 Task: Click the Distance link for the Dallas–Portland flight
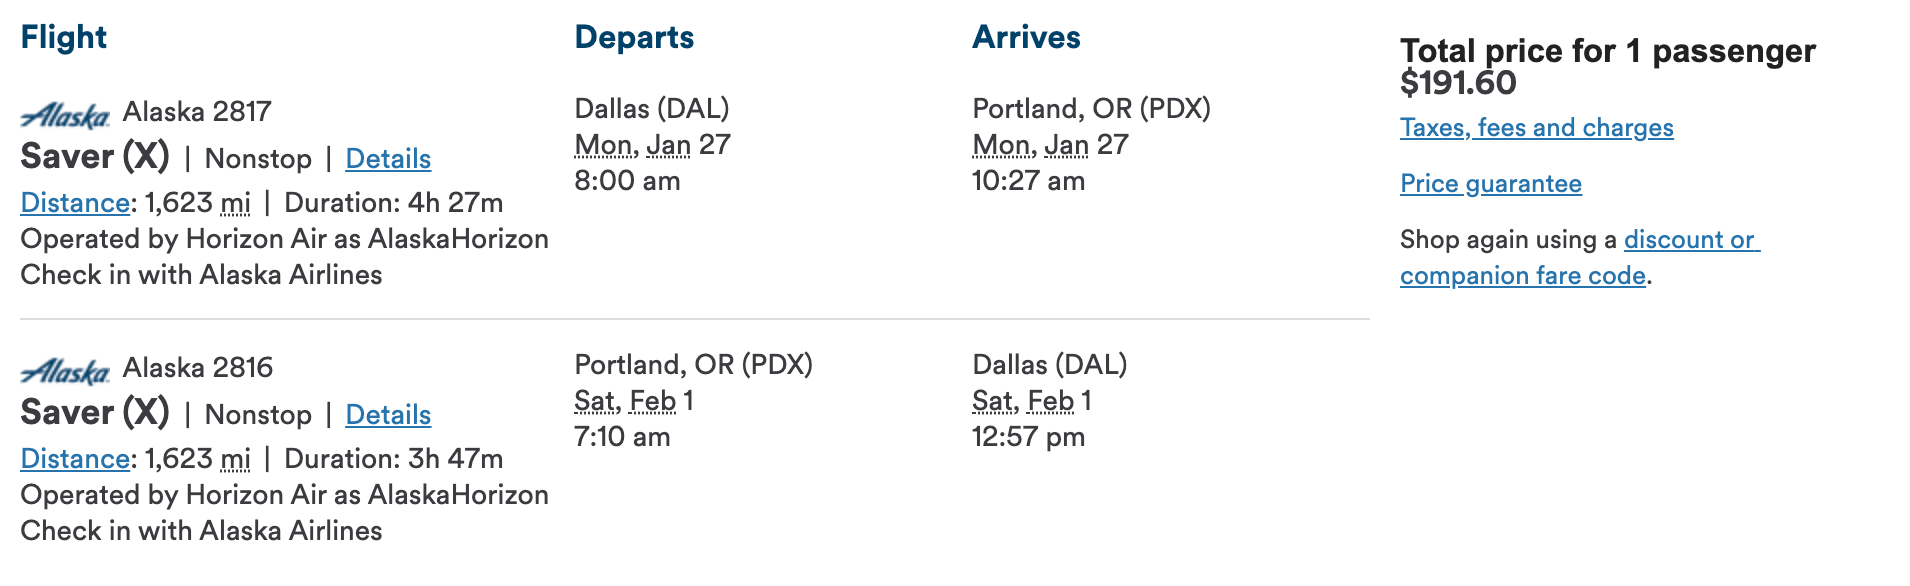(75, 203)
